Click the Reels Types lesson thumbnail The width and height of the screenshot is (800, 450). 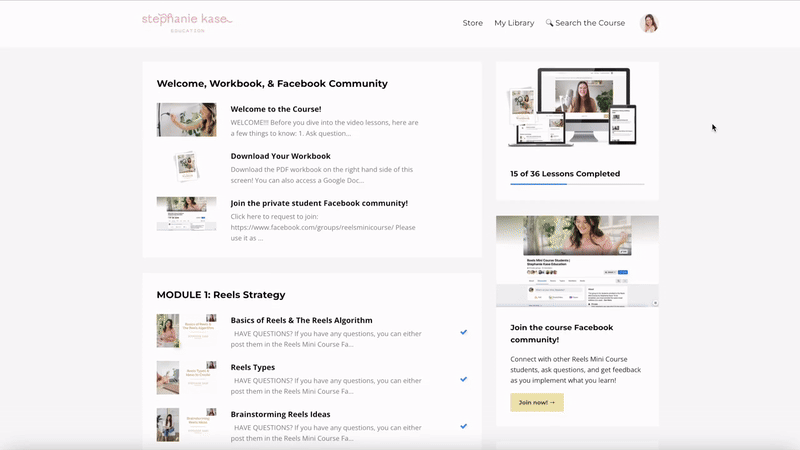tap(186, 378)
